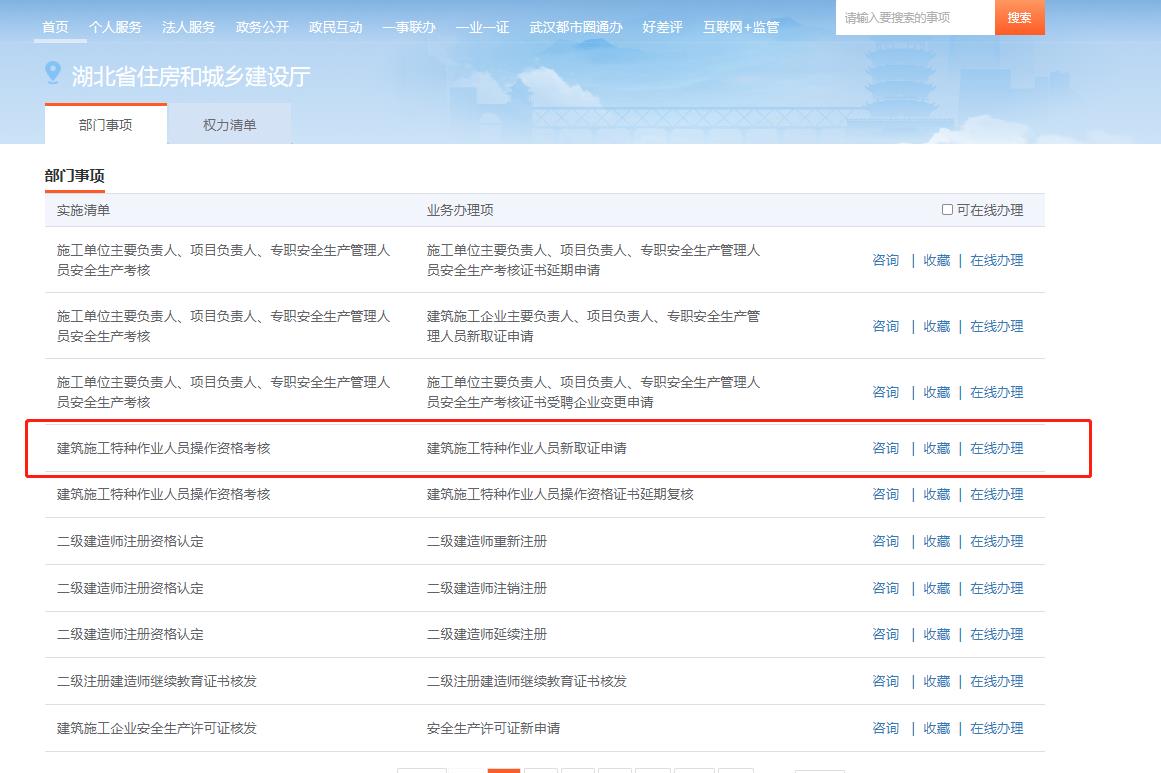Click 咨询 for 二级建造师延续注册

point(886,635)
